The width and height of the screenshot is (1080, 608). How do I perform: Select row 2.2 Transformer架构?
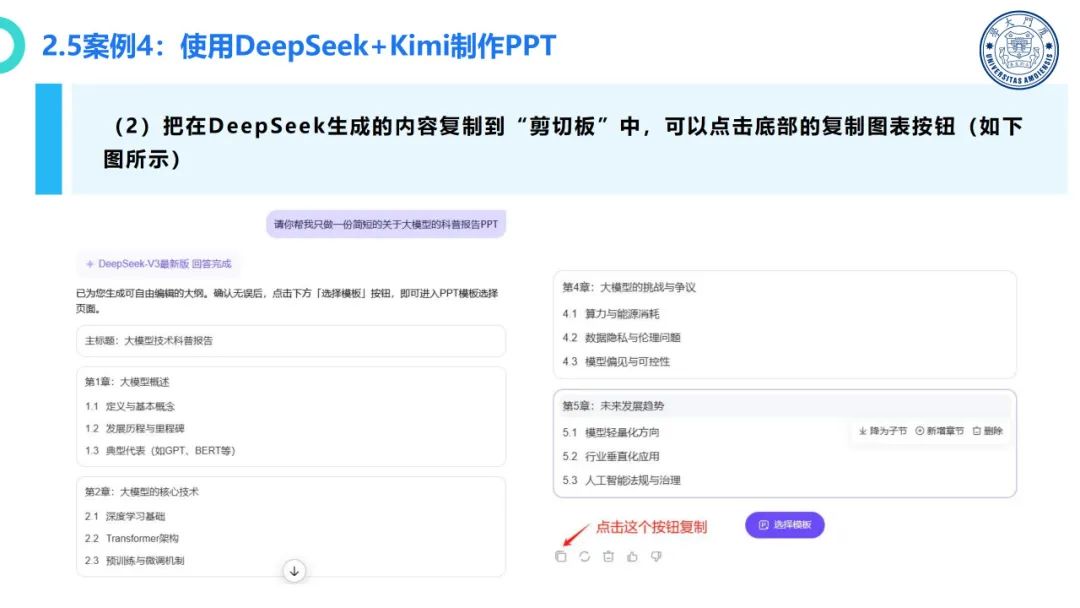tap(131, 538)
